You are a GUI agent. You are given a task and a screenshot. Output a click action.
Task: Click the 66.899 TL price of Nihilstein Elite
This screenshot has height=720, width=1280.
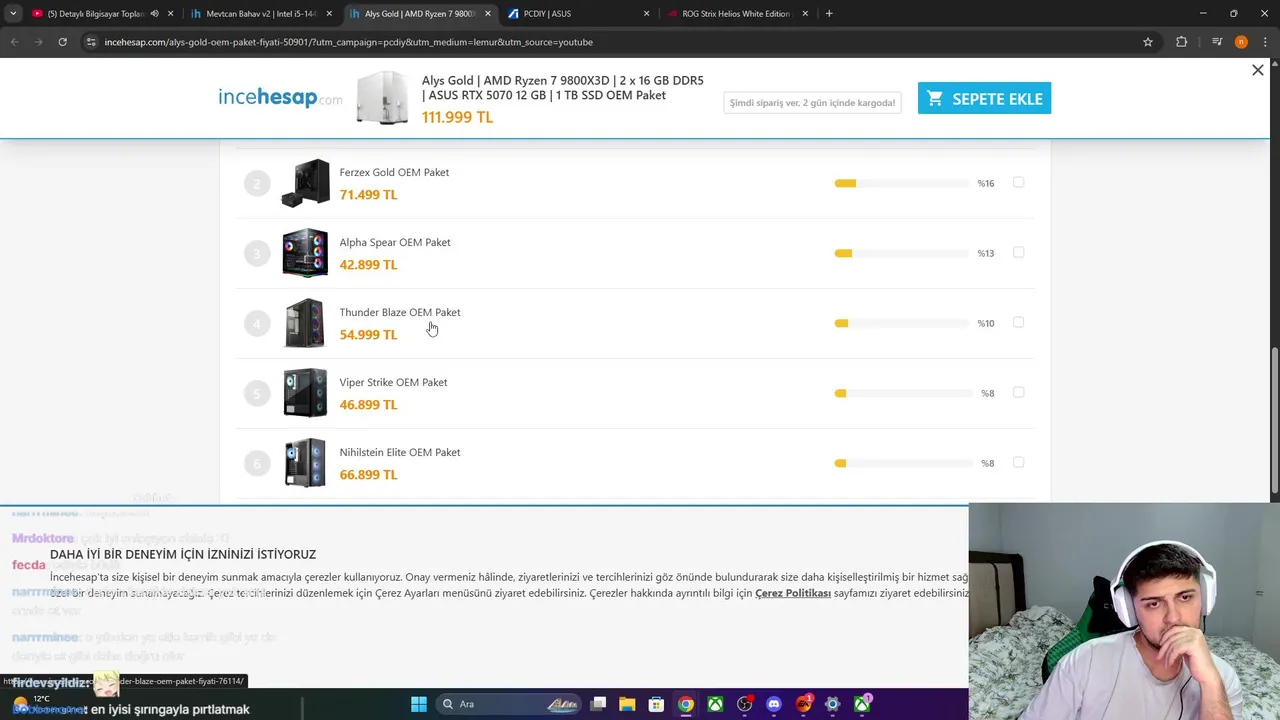tap(368, 475)
